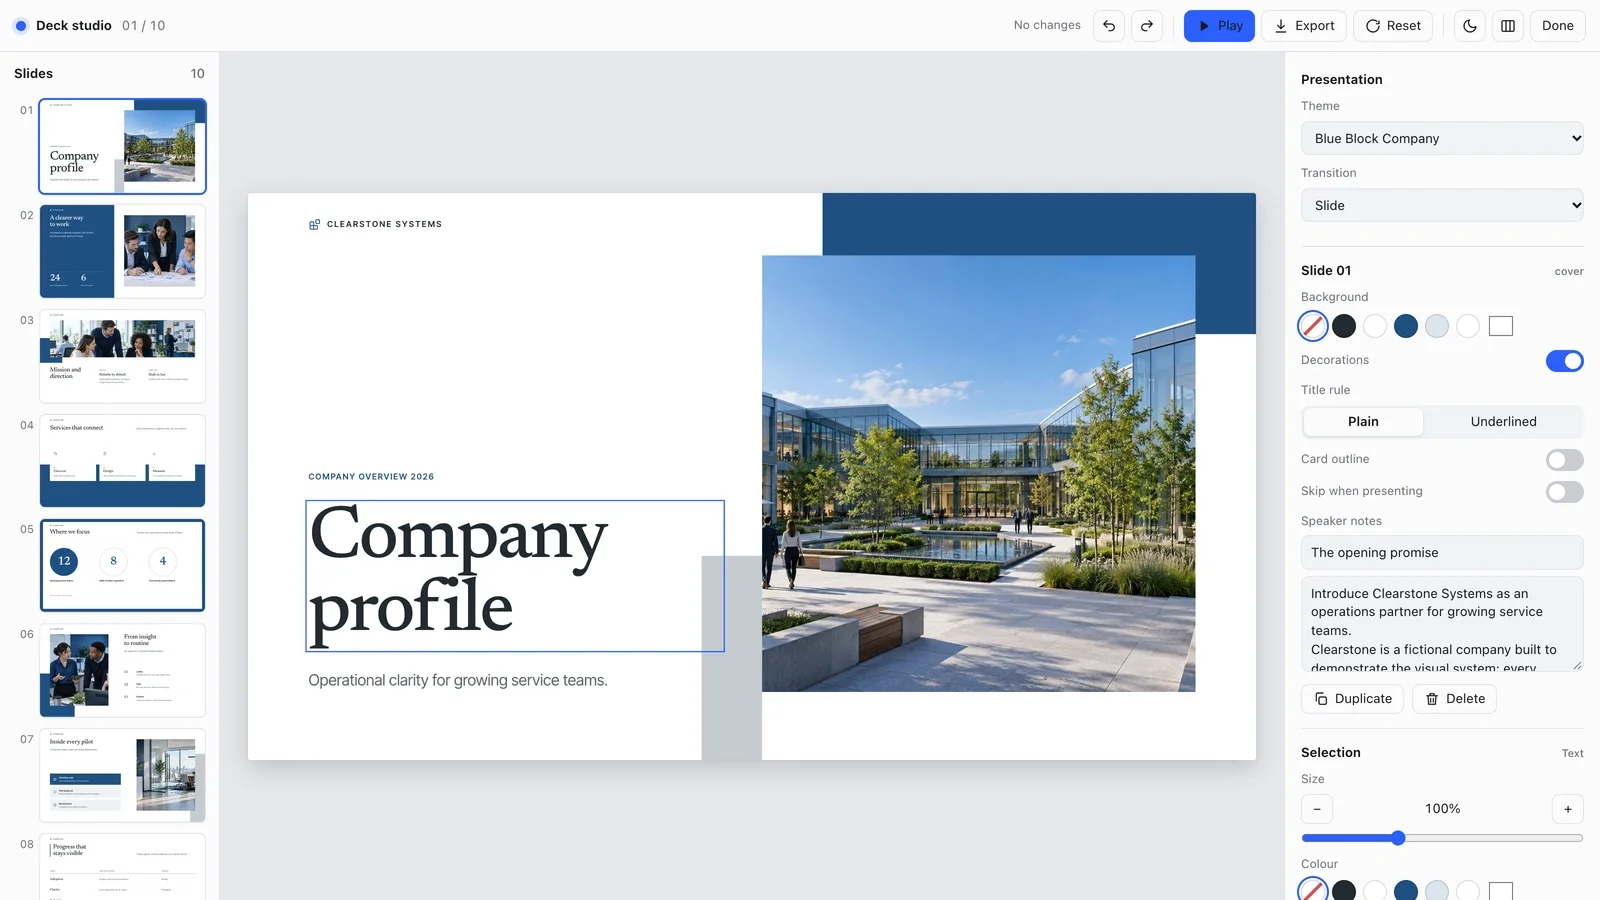Click the blue Deck studio dot icon
Image resolution: width=1600 pixels, height=900 pixels.
tap(21, 26)
